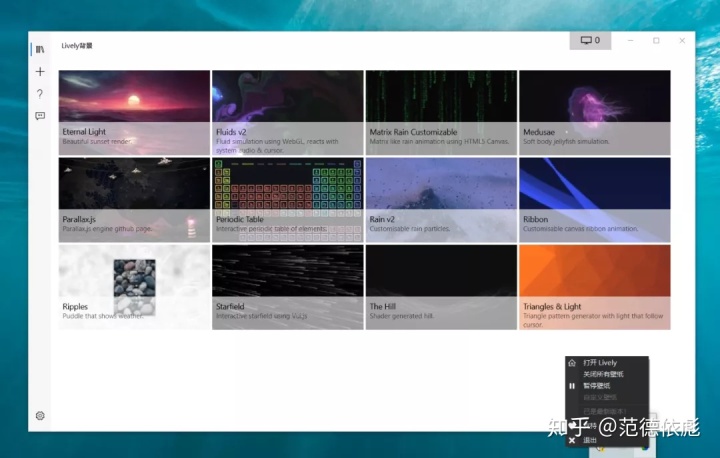This screenshot has width=720, height=458.
Task: Click the X icon beside 退出
Action: click(x=572, y=441)
